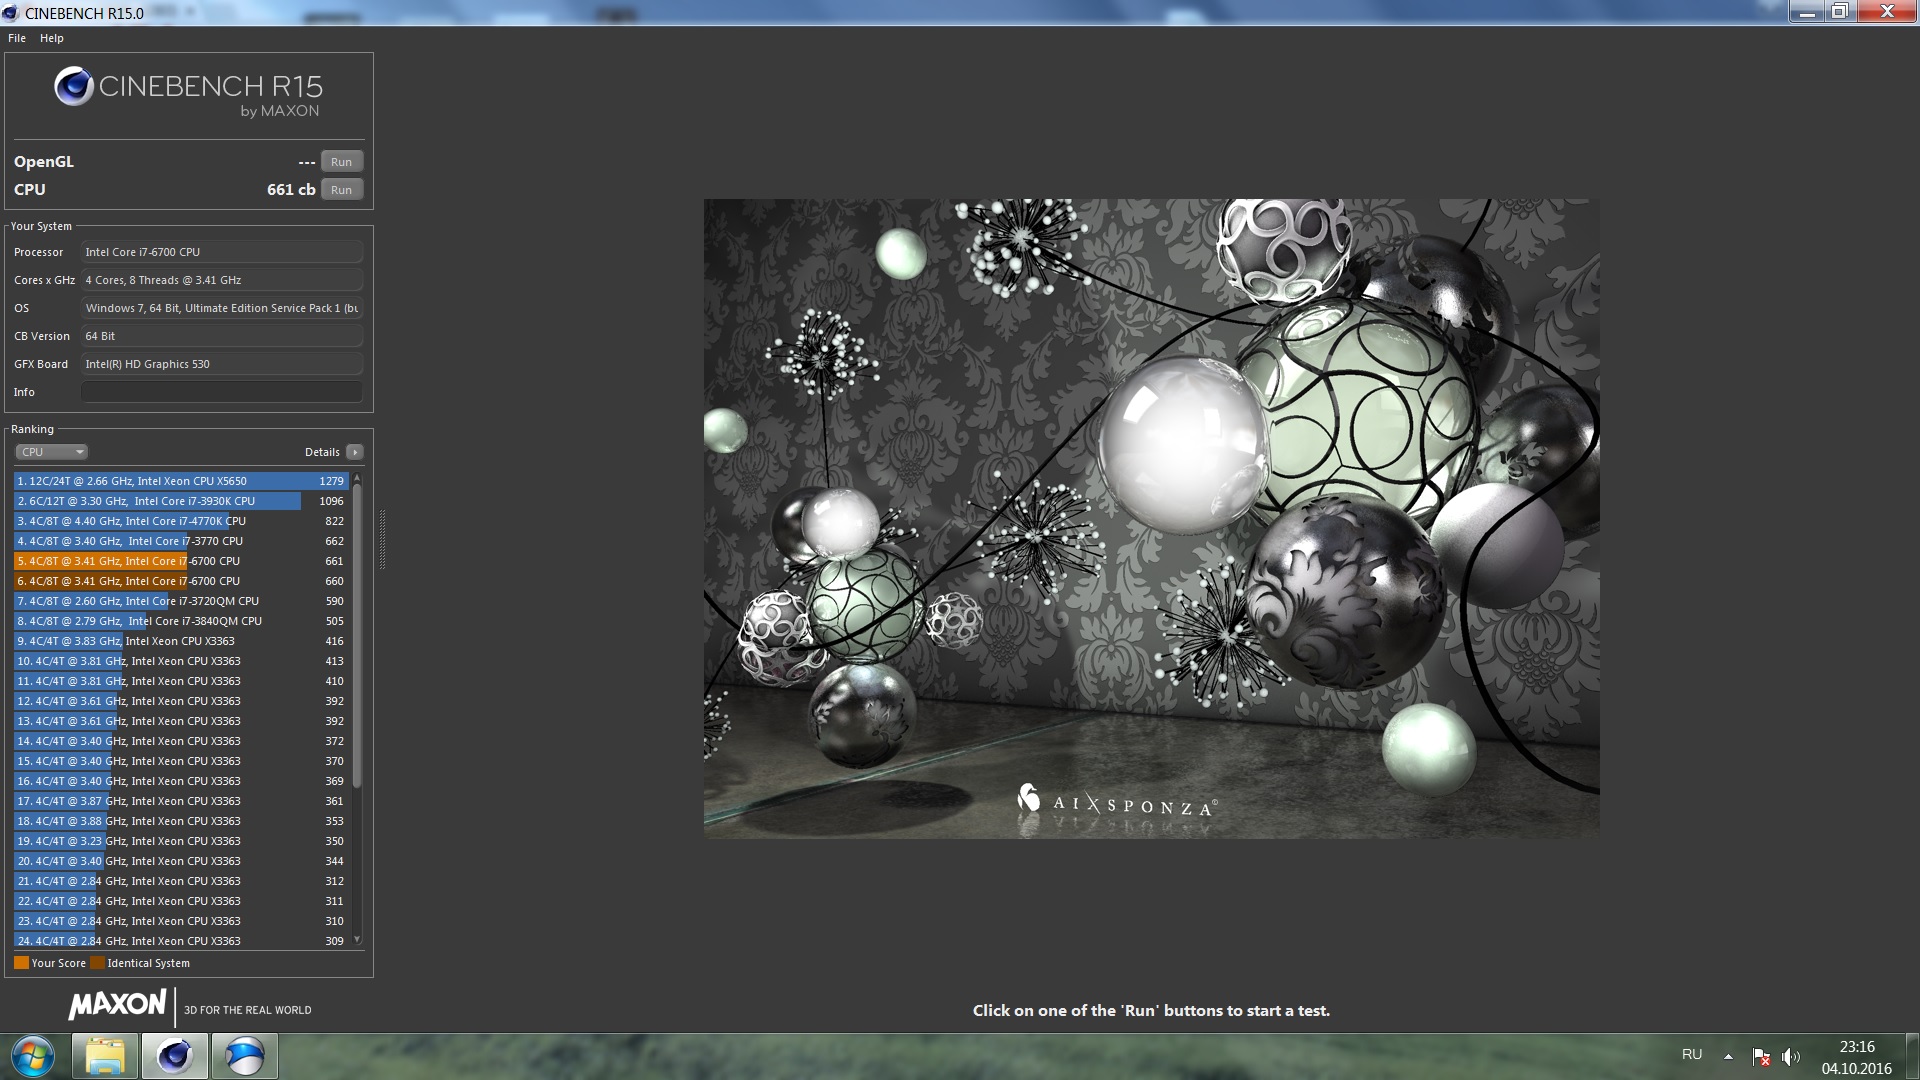Open Windows Explorer from taskbar
This screenshot has height=1080, width=1920.
(x=105, y=1056)
